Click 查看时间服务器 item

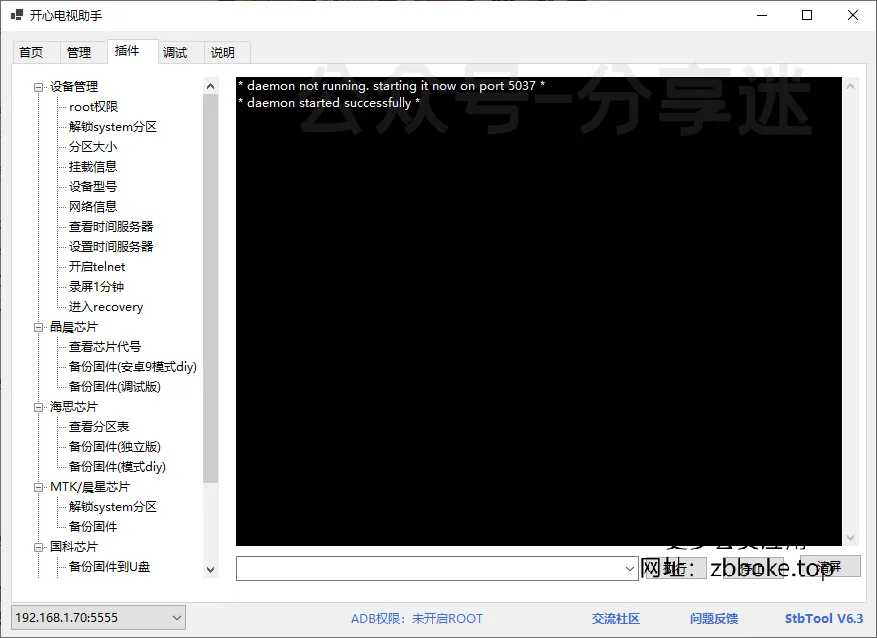pos(111,227)
